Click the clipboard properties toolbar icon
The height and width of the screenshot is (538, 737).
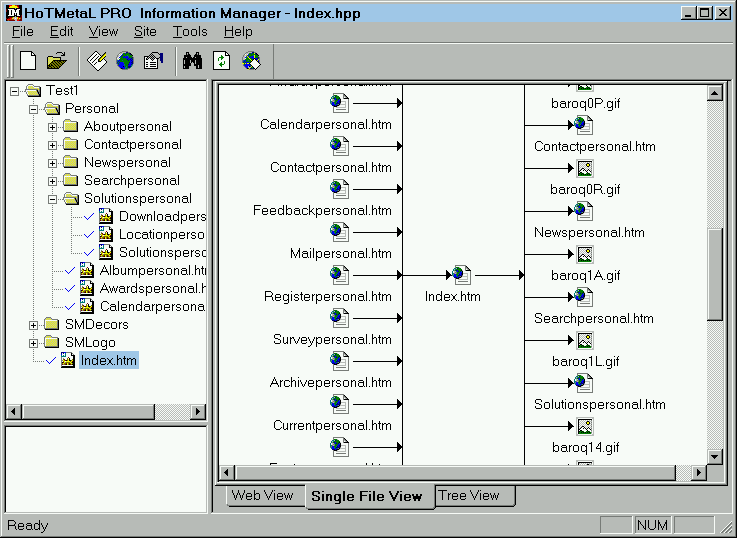click(153, 61)
